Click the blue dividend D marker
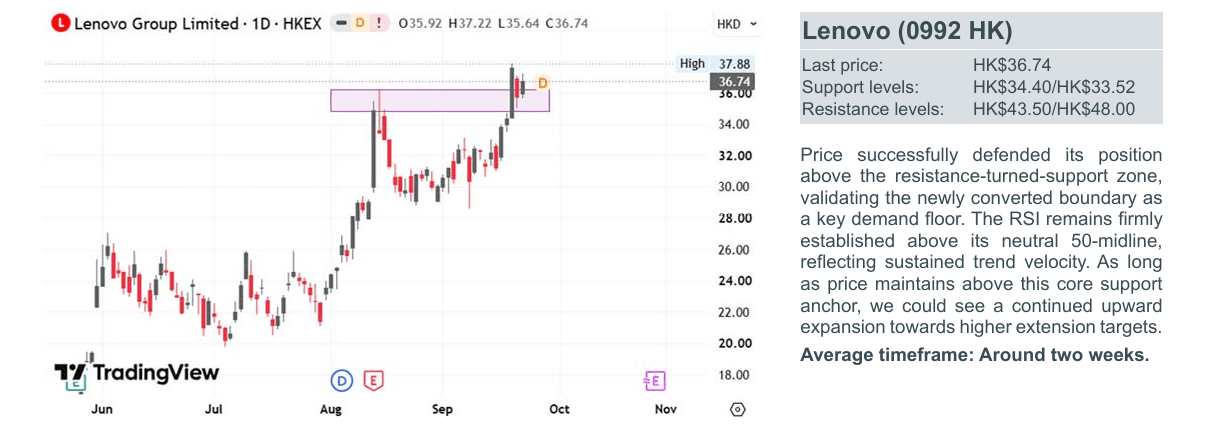Screen dimensions: 1206x442 click(x=342, y=380)
